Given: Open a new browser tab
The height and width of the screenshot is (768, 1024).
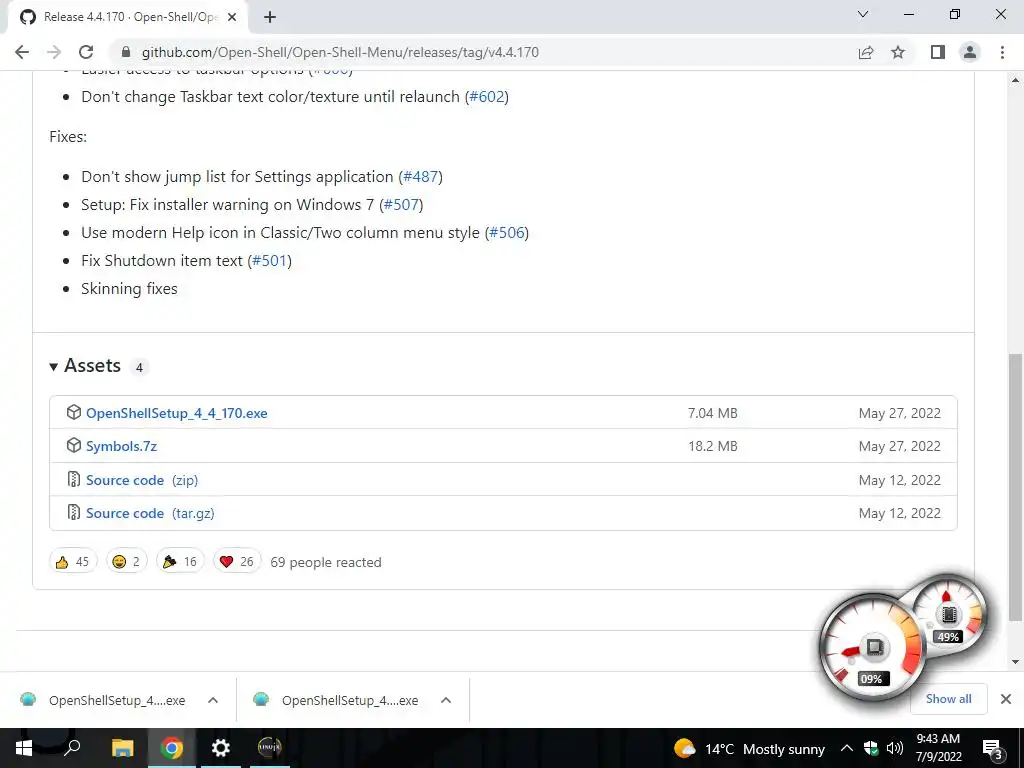Looking at the screenshot, I should click(270, 17).
